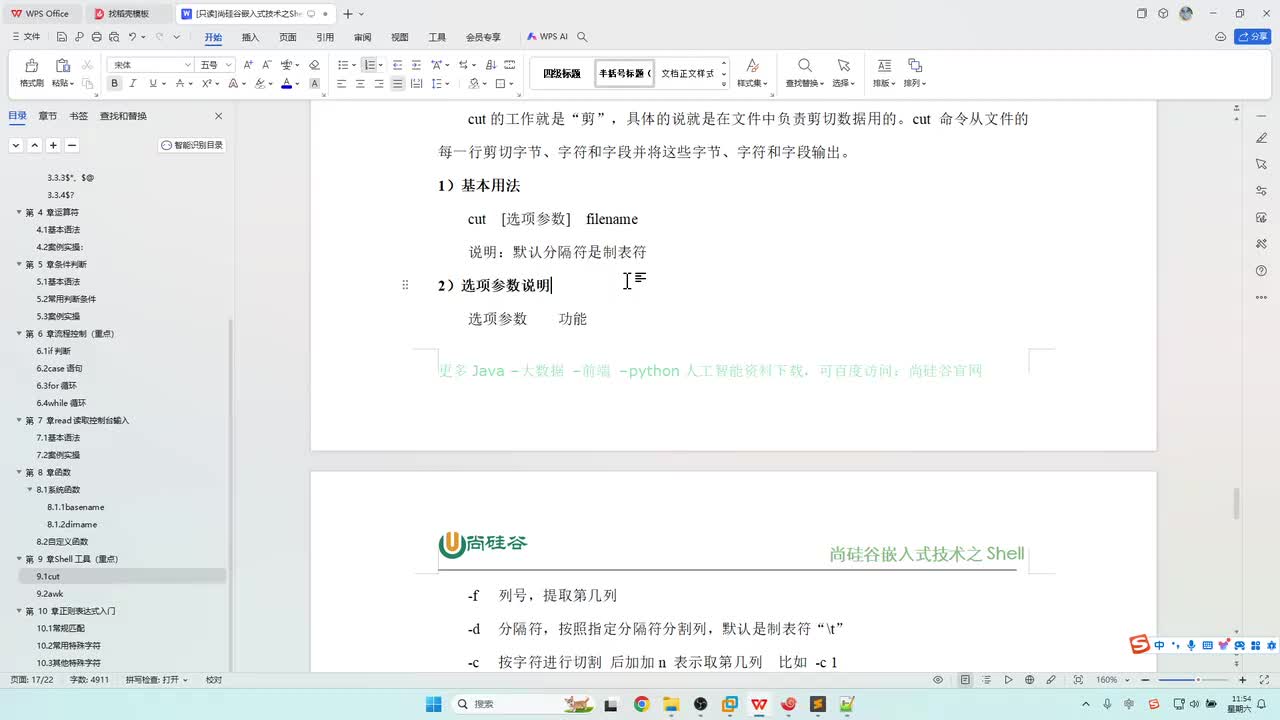
Task: Toggle Underline formatting
Action: click(x=152, y=84)
